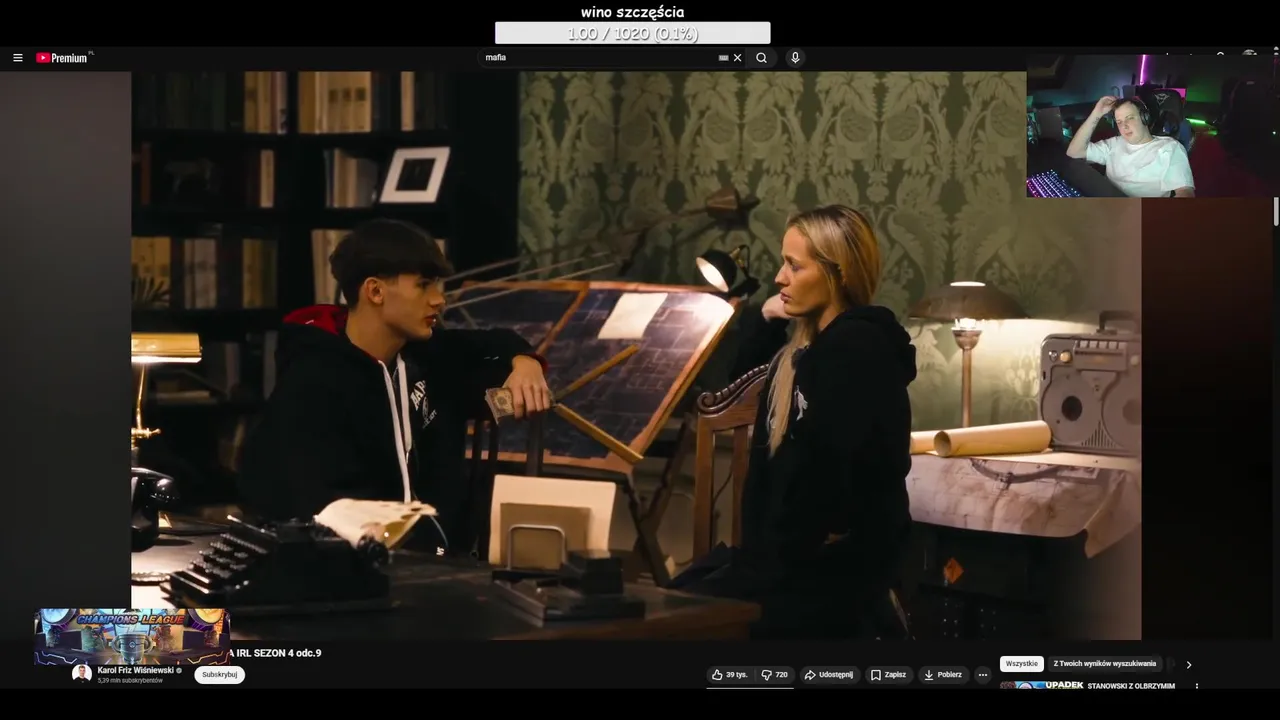Save video with the Zapisz button
This screenshot has width=1280, height=720.
(x=888, y=675)
